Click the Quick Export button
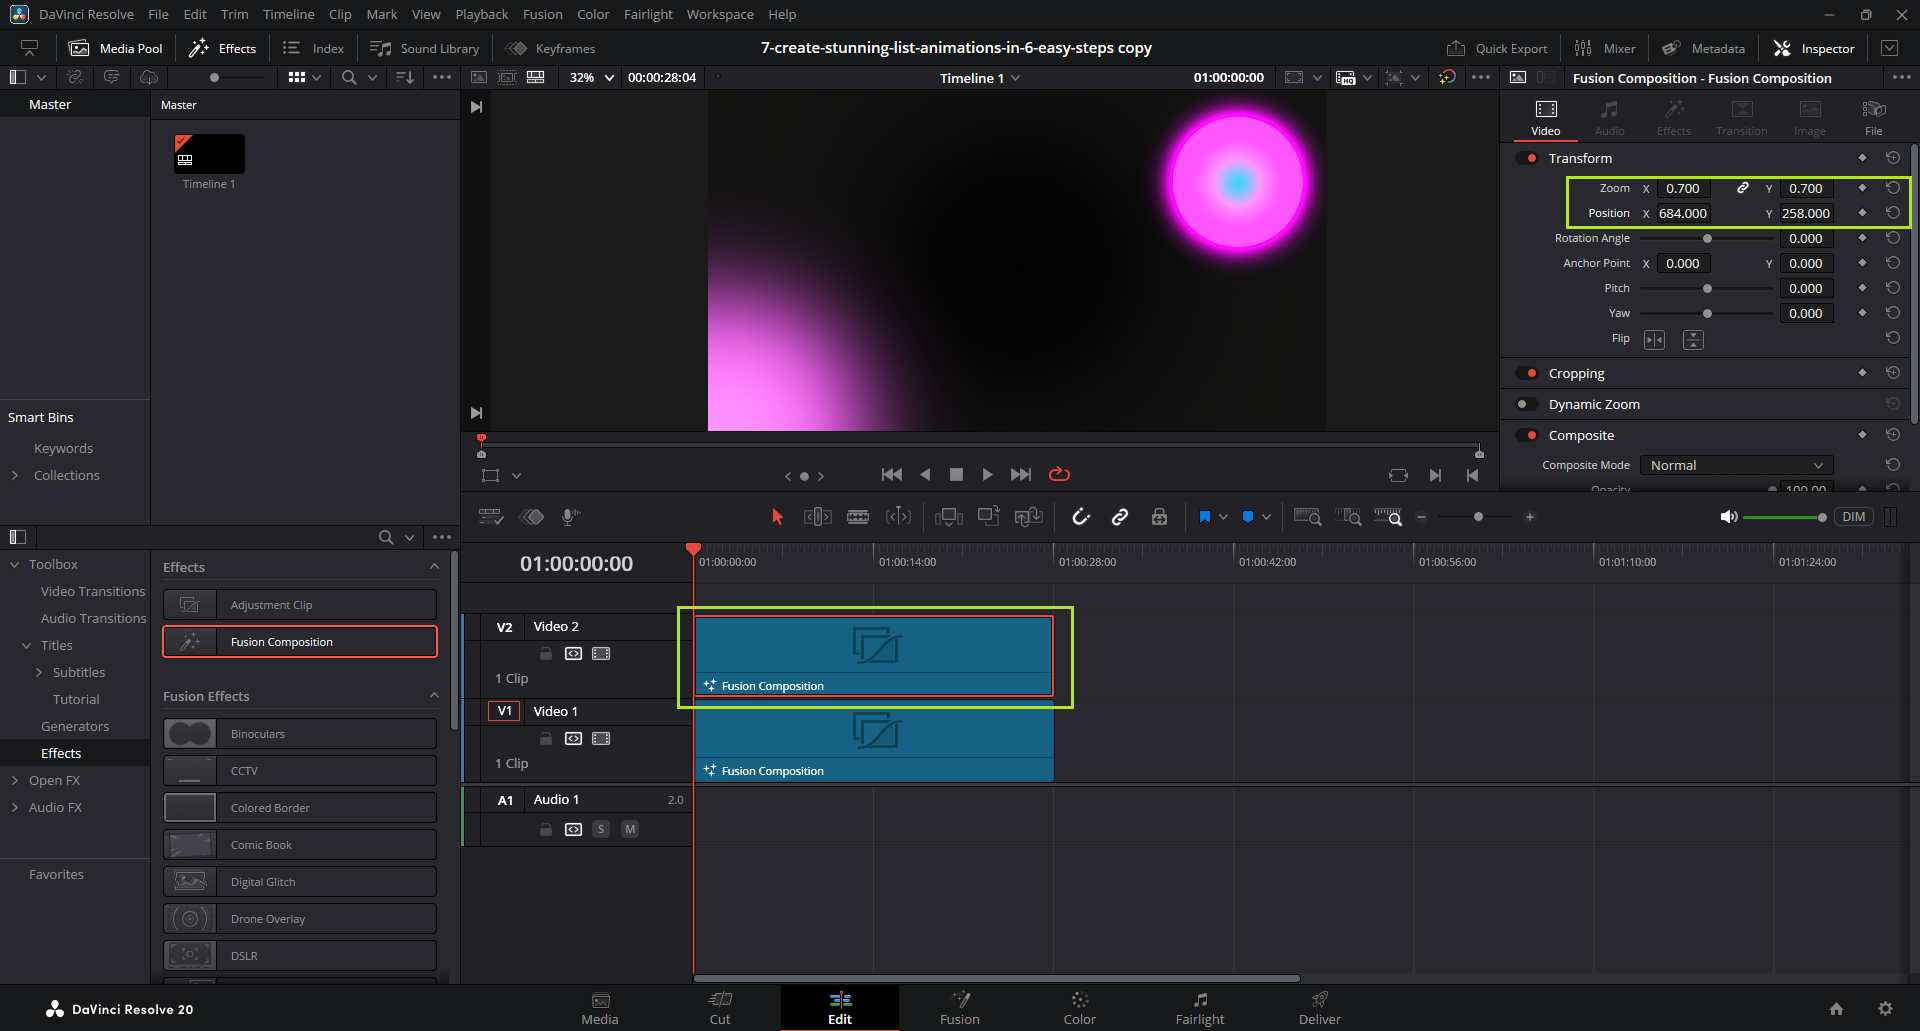 pos(1497,48)
